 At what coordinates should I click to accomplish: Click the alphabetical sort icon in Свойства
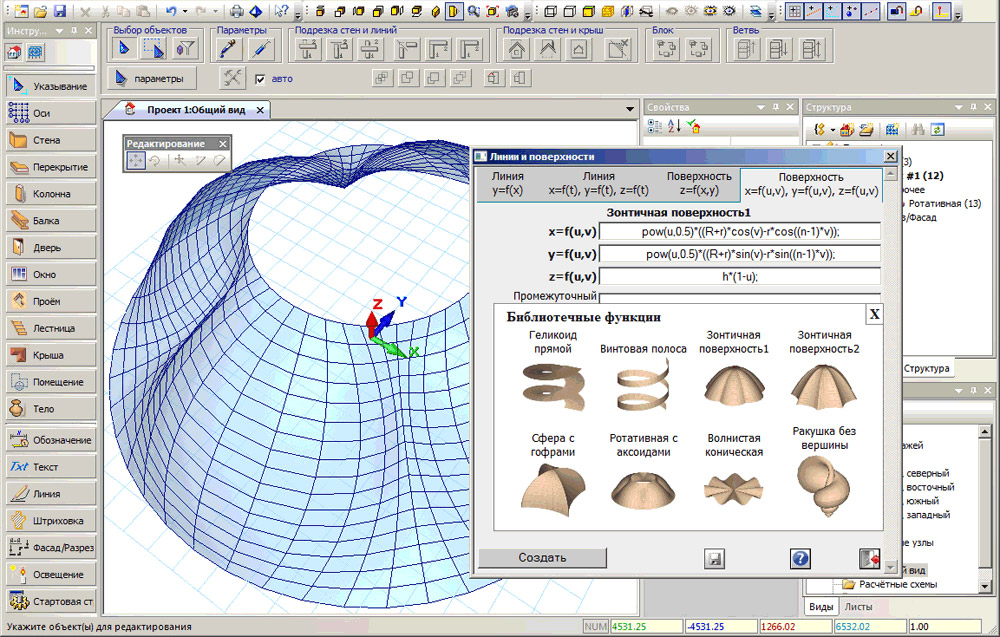click(x=675, y=126)
